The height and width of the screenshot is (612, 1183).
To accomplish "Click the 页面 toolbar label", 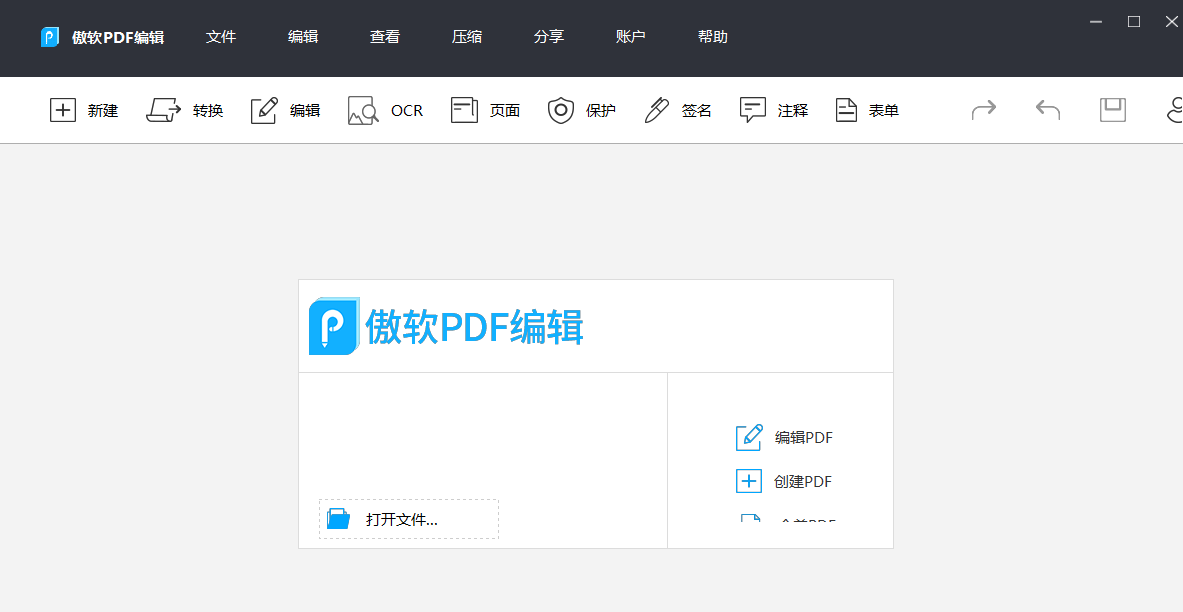I will coord(505,111).
